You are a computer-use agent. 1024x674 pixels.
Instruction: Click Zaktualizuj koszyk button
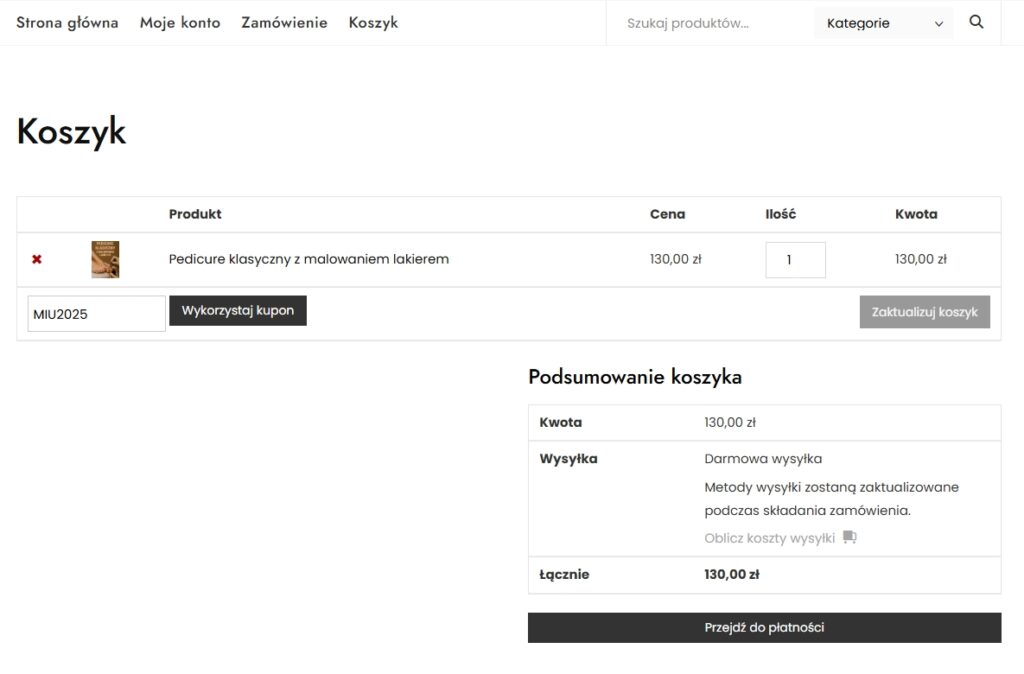[x=924, y=312]
